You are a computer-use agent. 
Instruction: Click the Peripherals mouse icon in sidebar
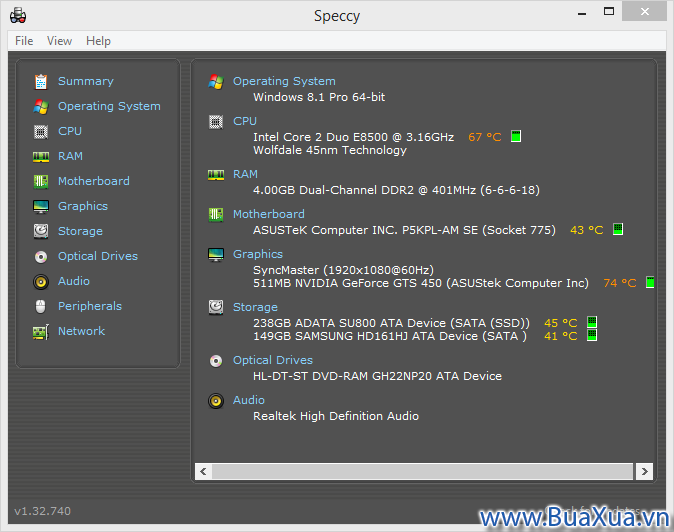pyautogui.click(x=41, y=306)
